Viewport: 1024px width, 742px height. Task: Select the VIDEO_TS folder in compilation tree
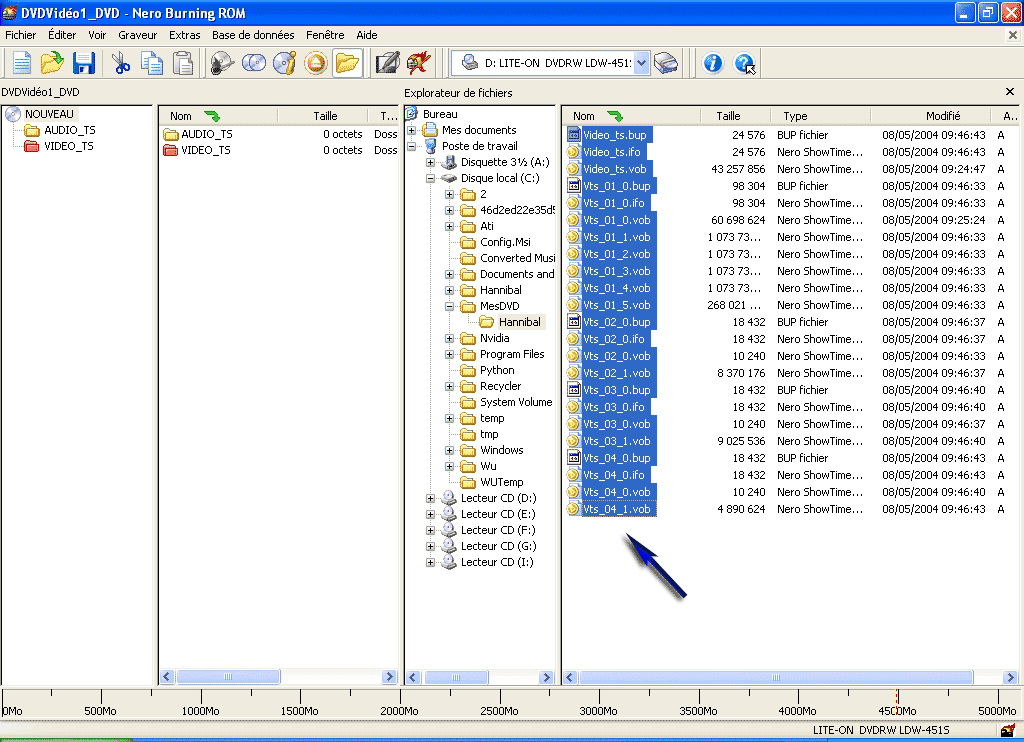tap(69, 146)
